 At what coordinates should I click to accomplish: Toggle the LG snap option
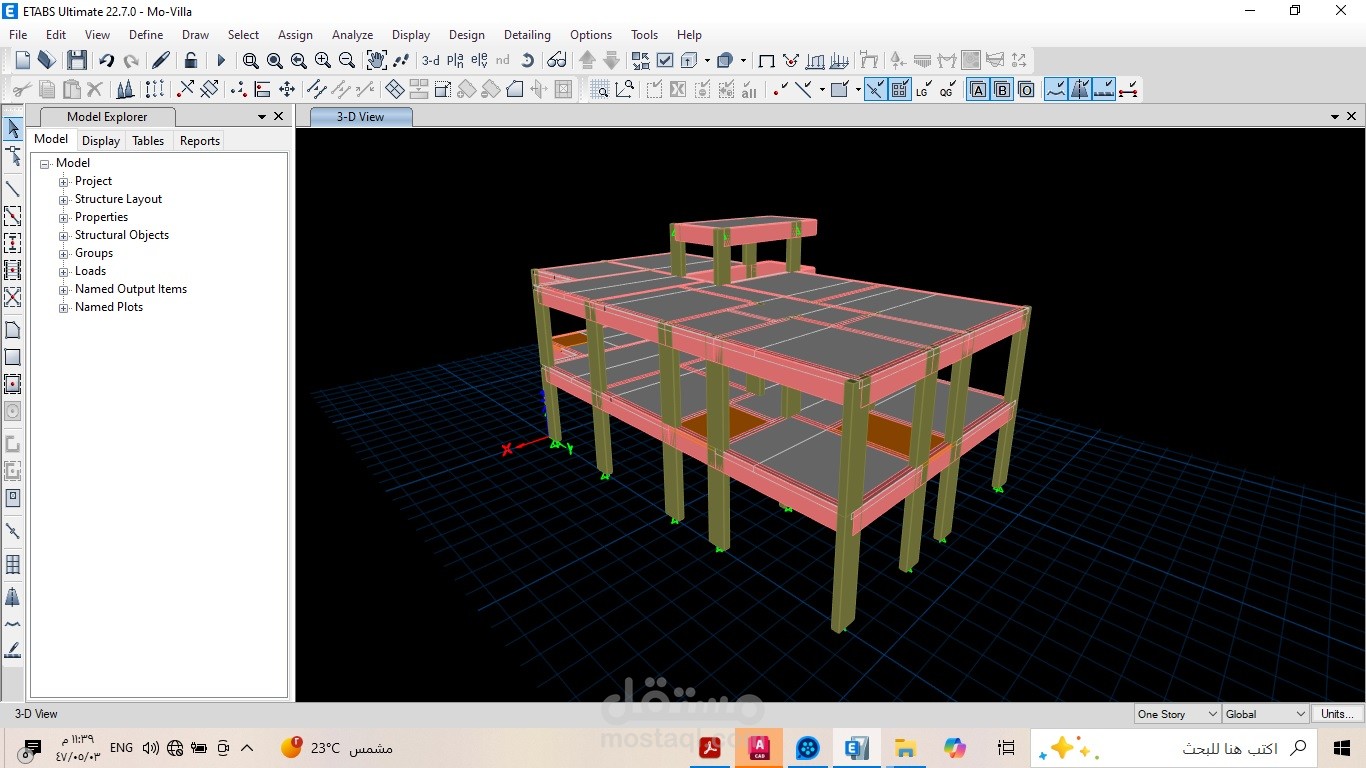point(923,90)
